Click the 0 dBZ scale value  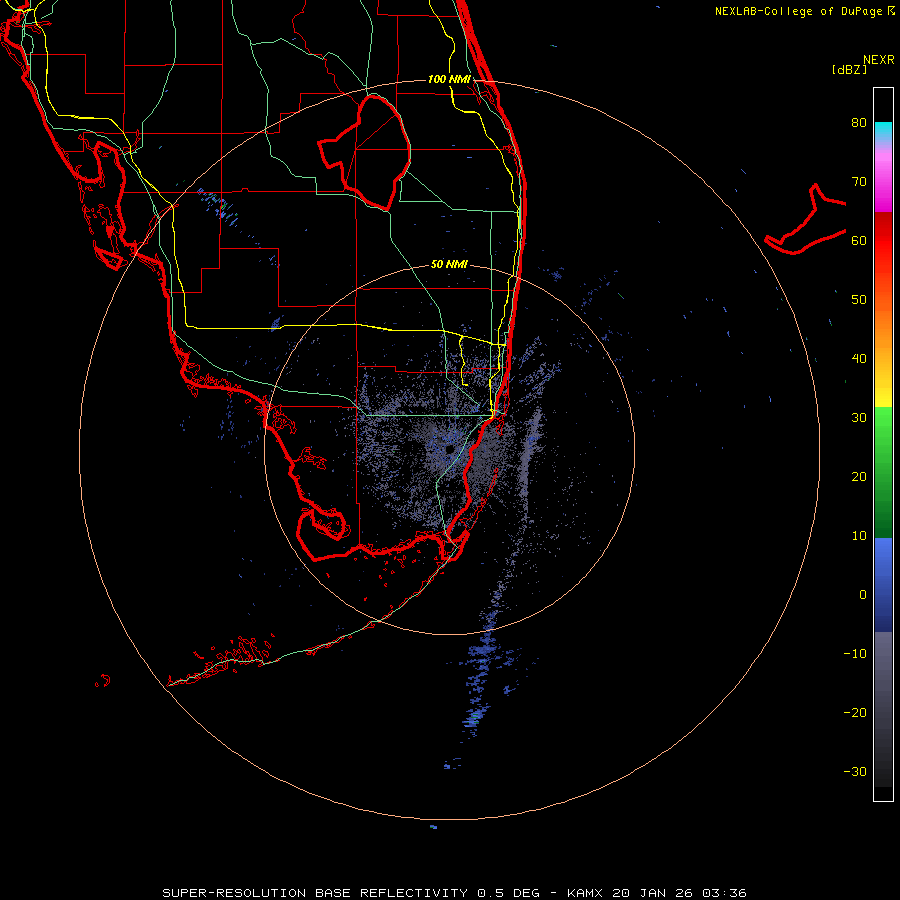[x=863, y=595]
